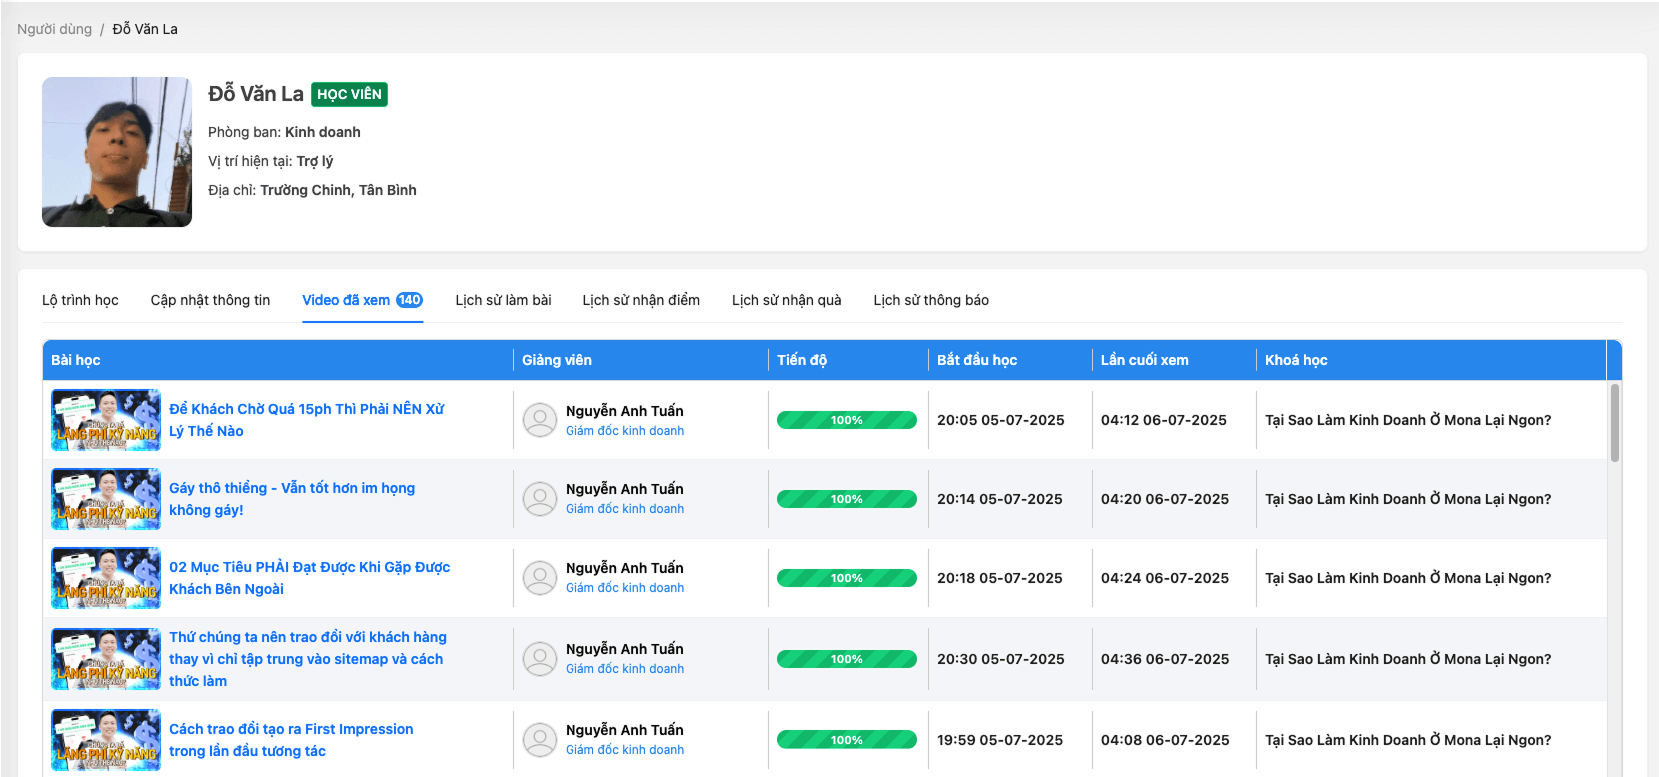This screenshot has width=1659, height=777.
Task: Open Lịch sử làm bài tab
Action: click(x=503, y=300)
